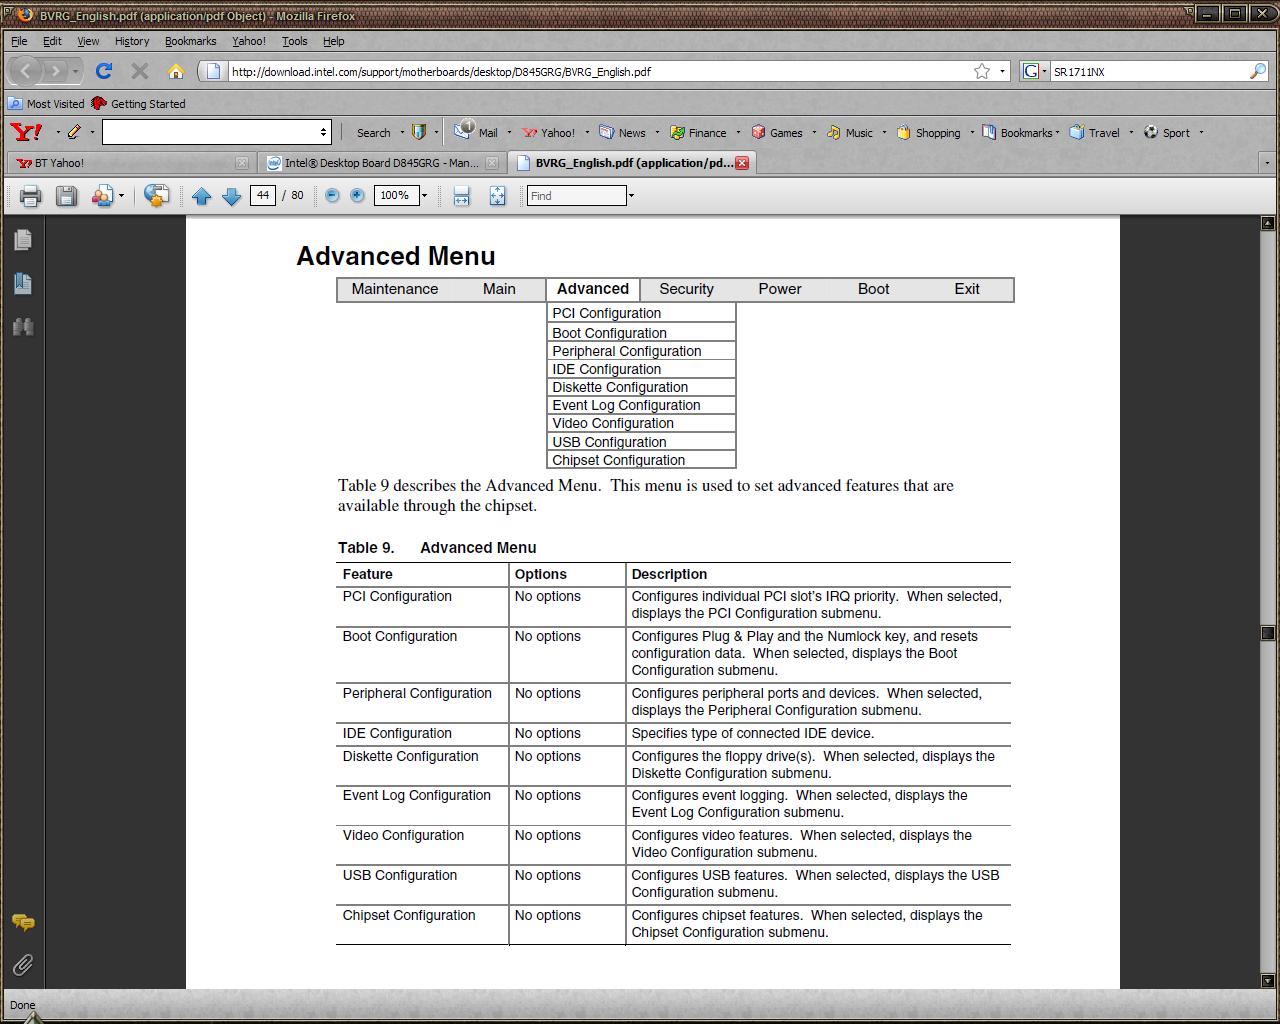Open the Attachments paperclip panel

tap(23, 965)
